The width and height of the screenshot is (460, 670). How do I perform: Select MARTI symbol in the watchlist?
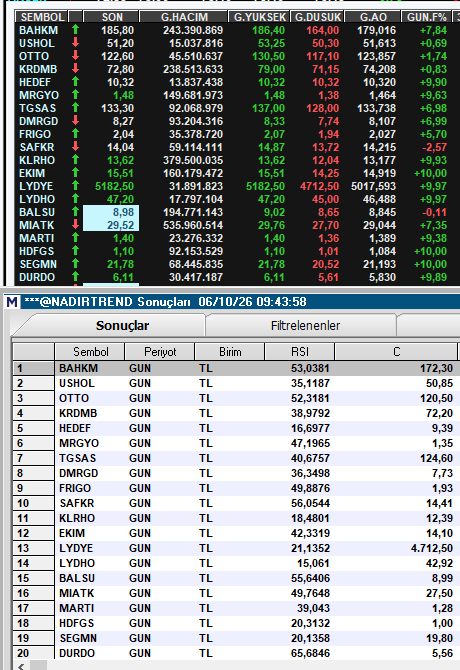[x=37, y=238]
